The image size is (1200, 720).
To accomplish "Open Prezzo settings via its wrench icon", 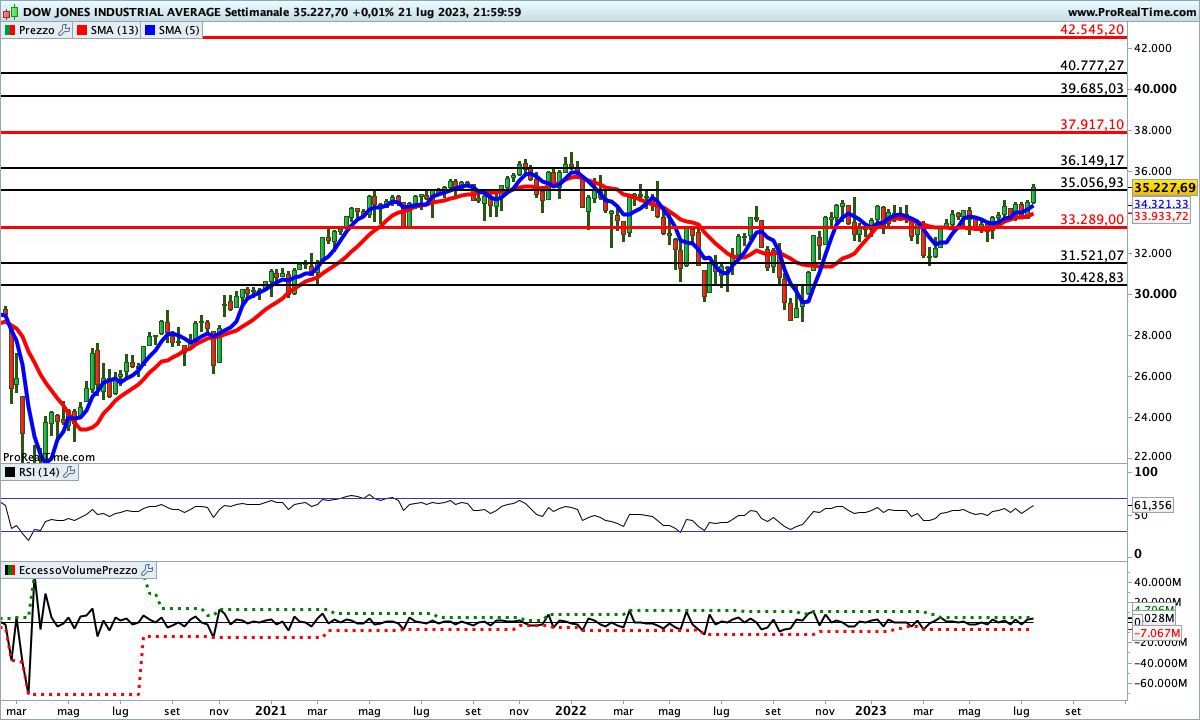I will click(65, 30).
